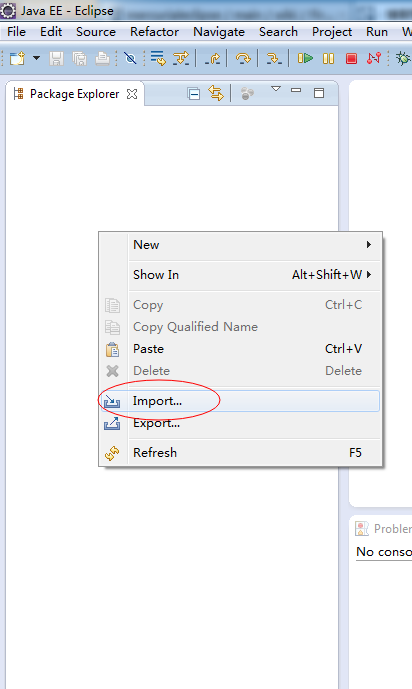Open Package Explorer View Menu triangle
This screenshot has height=689, width=412.
click(276, 89)
